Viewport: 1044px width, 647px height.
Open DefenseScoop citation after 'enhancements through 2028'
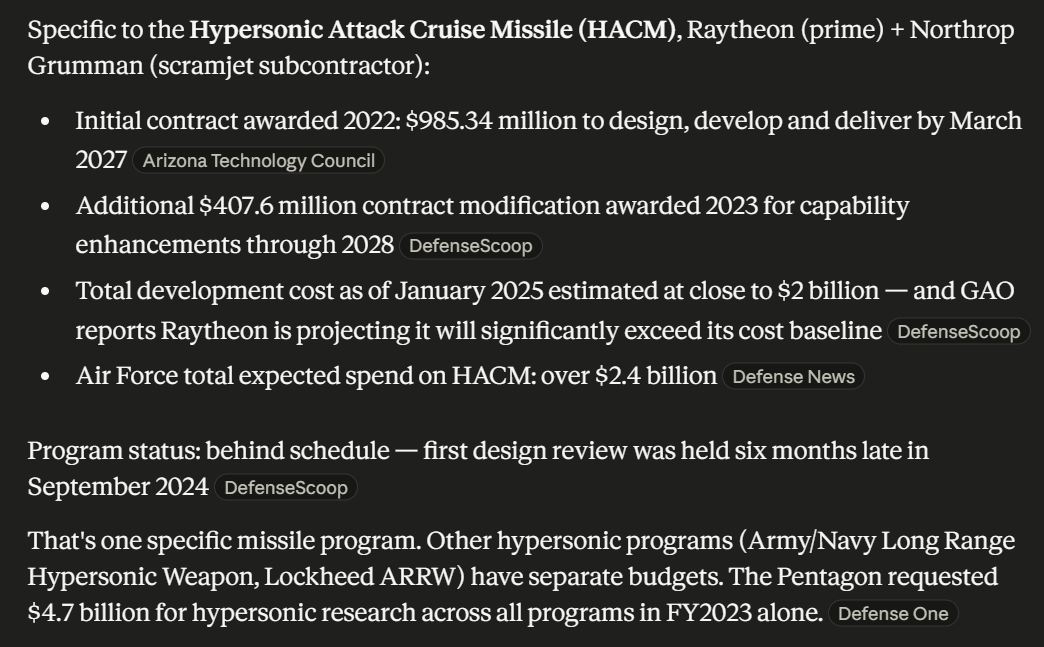pyautogui.click(x=471, y=246)
